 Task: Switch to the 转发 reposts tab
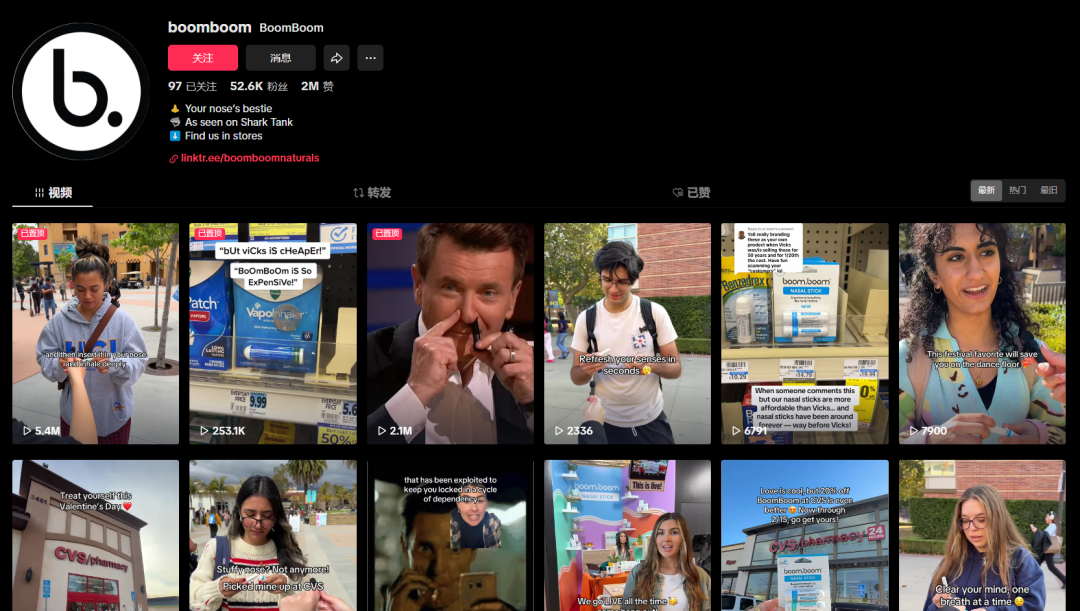click(x=372, y=193)
